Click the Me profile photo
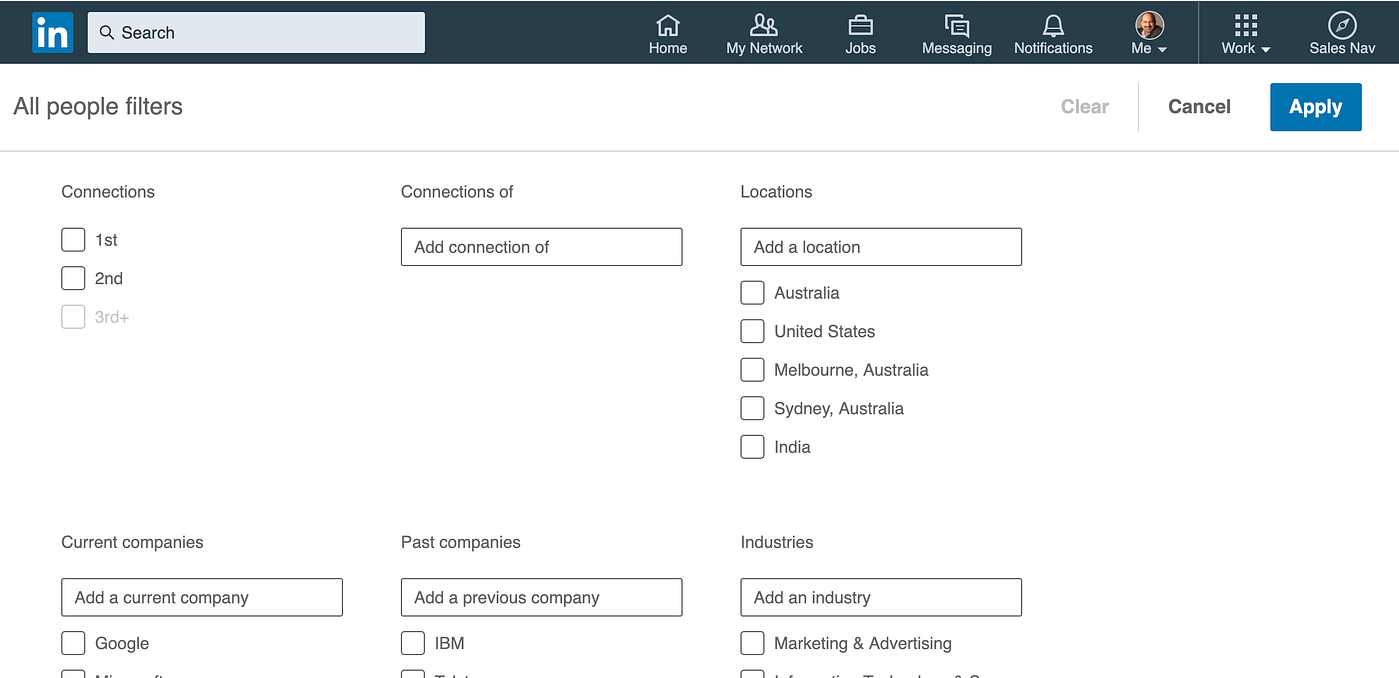Viewport: 1399px width, 678px height. pos(1149,25)
